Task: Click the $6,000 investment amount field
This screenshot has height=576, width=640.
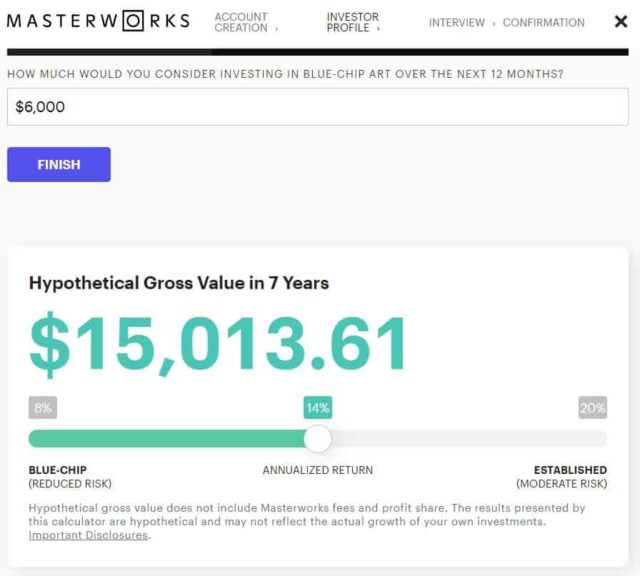Action: coord(318,107)
